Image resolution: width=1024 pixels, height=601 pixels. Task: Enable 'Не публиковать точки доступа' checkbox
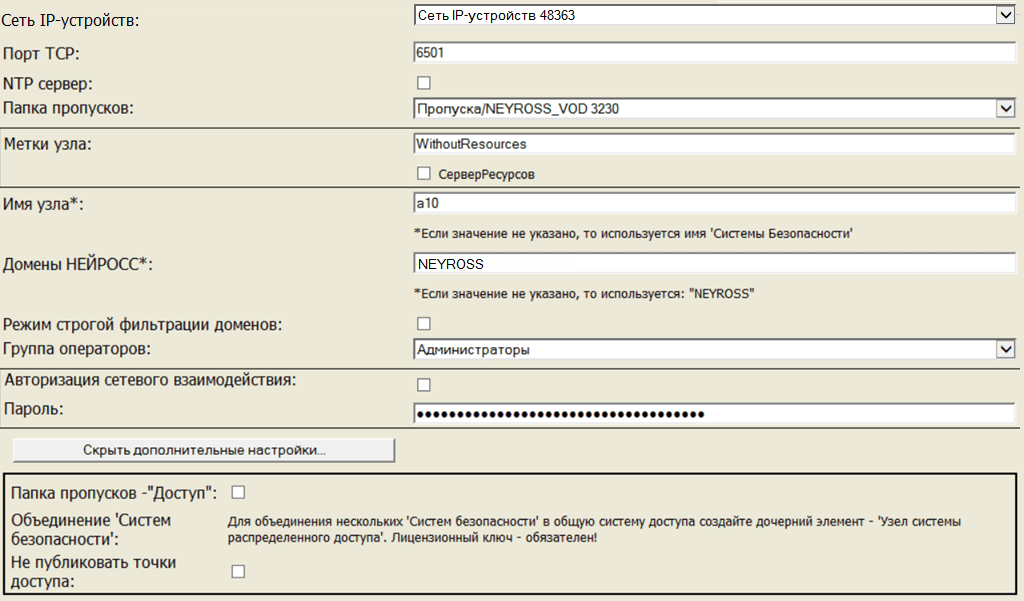238,571
